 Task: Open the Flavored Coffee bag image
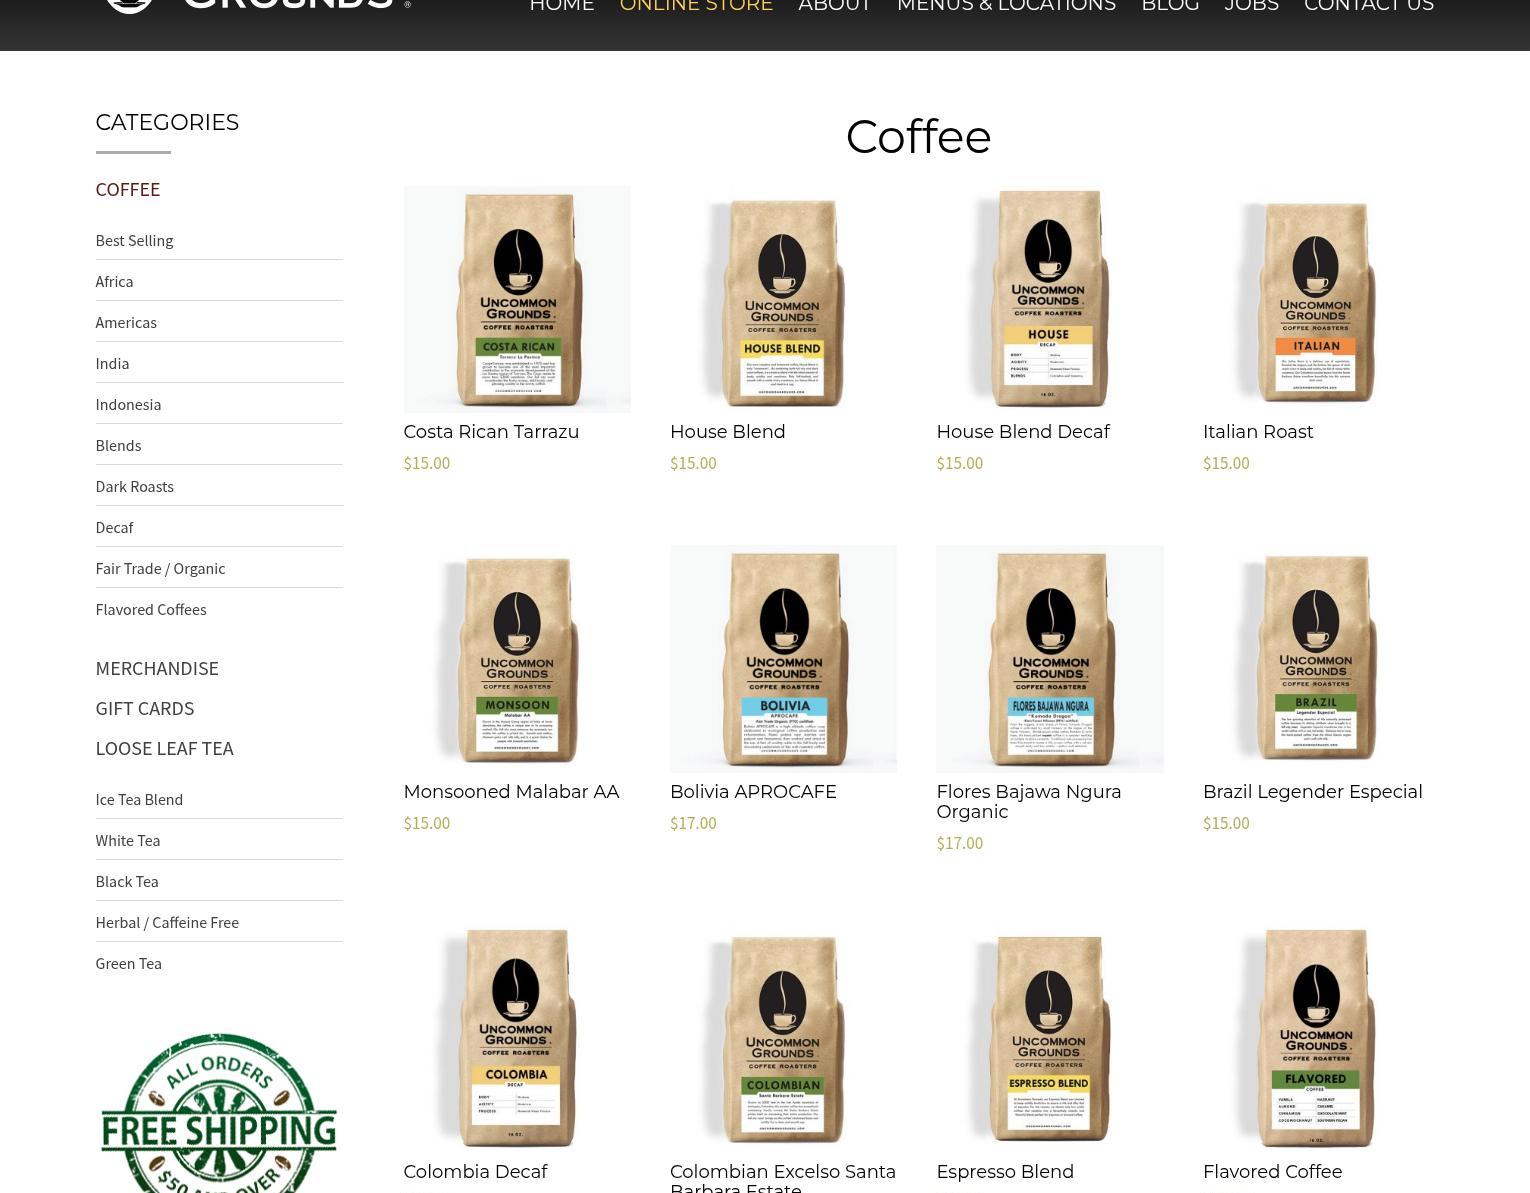pos(1315,1038)
